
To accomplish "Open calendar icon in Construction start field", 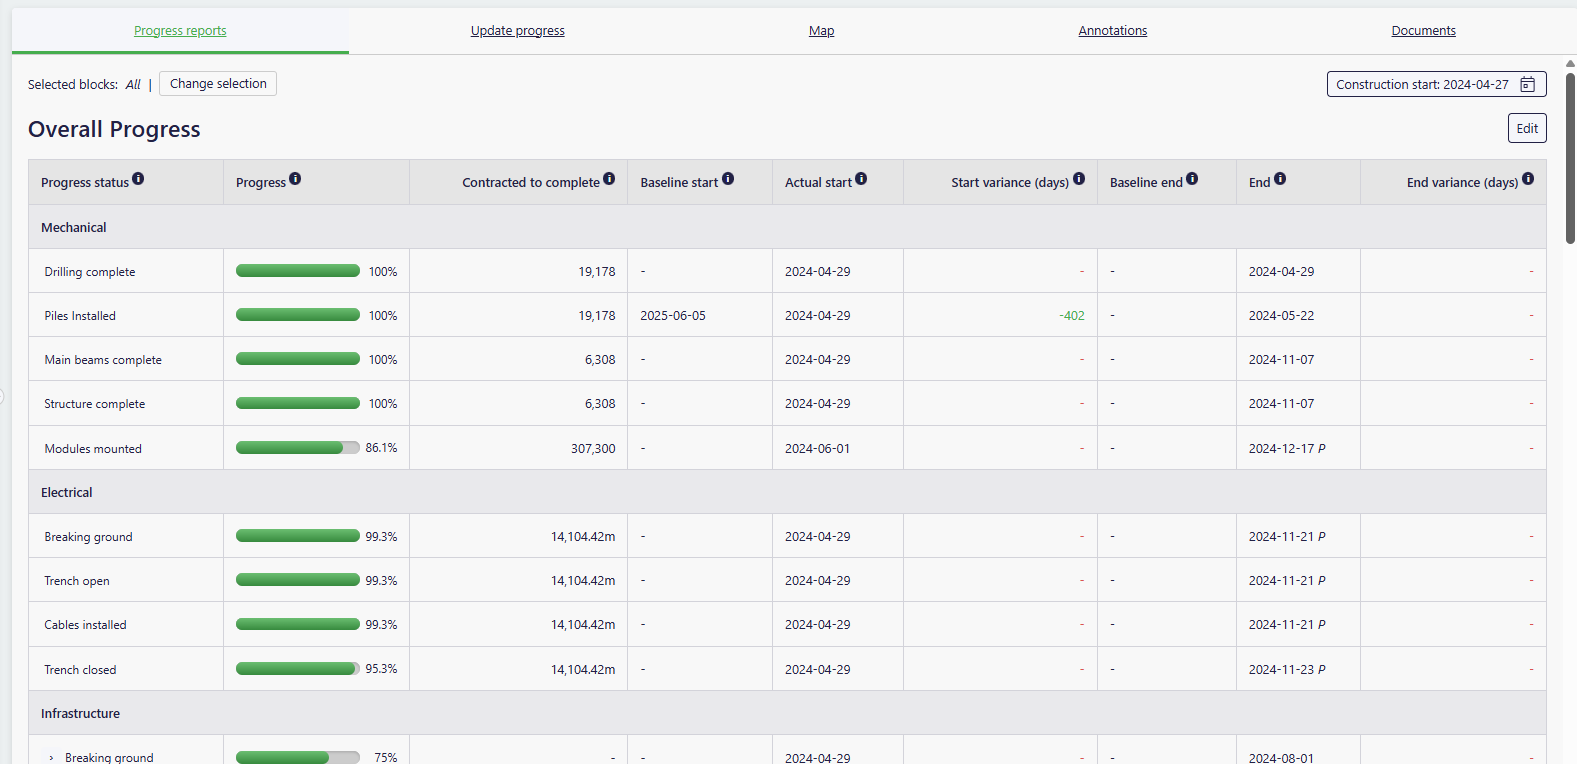I will click(1527, 85).
